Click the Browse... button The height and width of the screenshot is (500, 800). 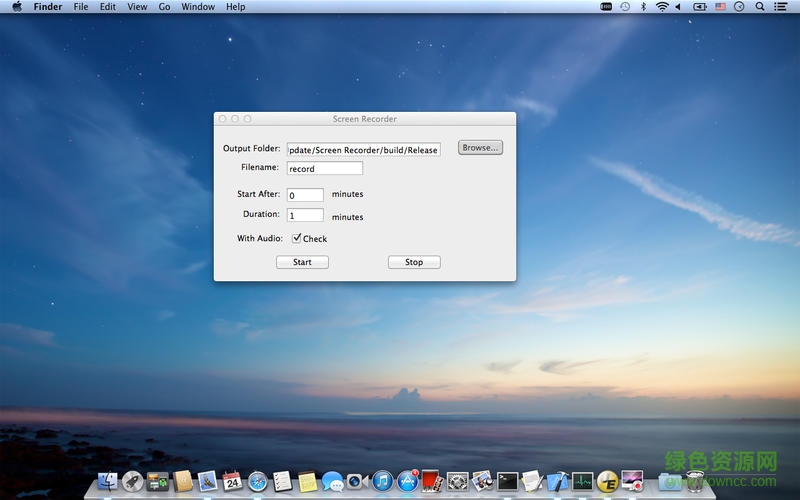[480, 148]
